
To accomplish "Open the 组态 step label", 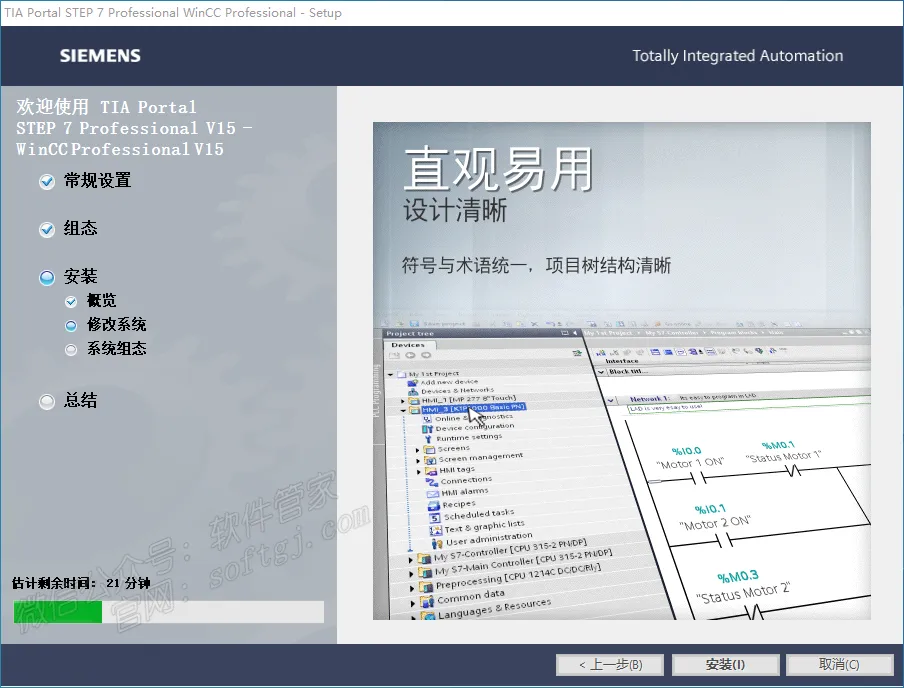I will click(x=80, y=228).
